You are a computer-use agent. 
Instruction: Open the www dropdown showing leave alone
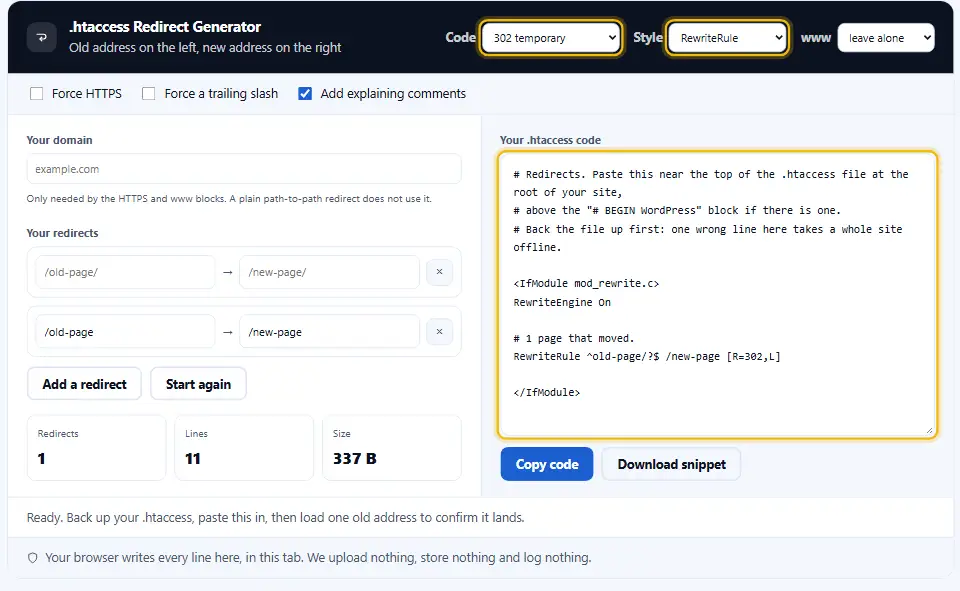(886, 38)
